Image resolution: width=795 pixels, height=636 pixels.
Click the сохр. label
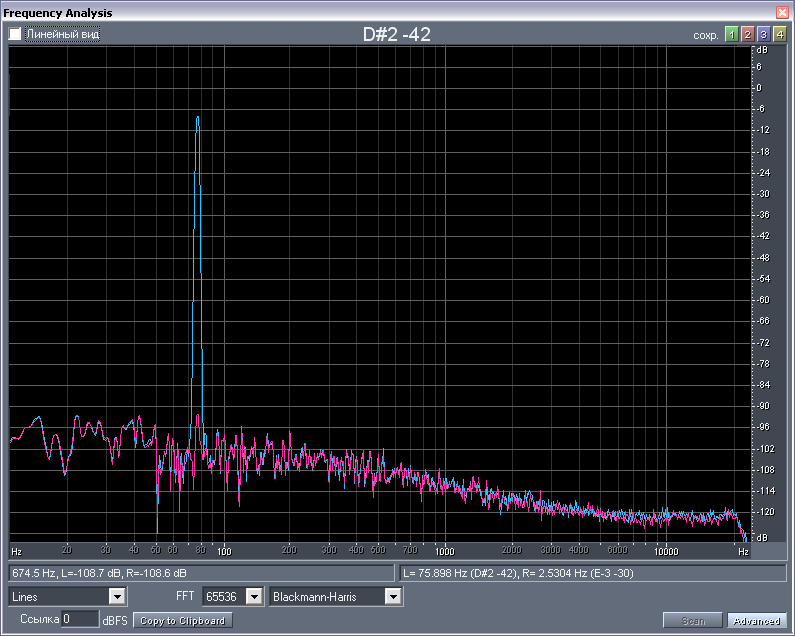(705, 36)
